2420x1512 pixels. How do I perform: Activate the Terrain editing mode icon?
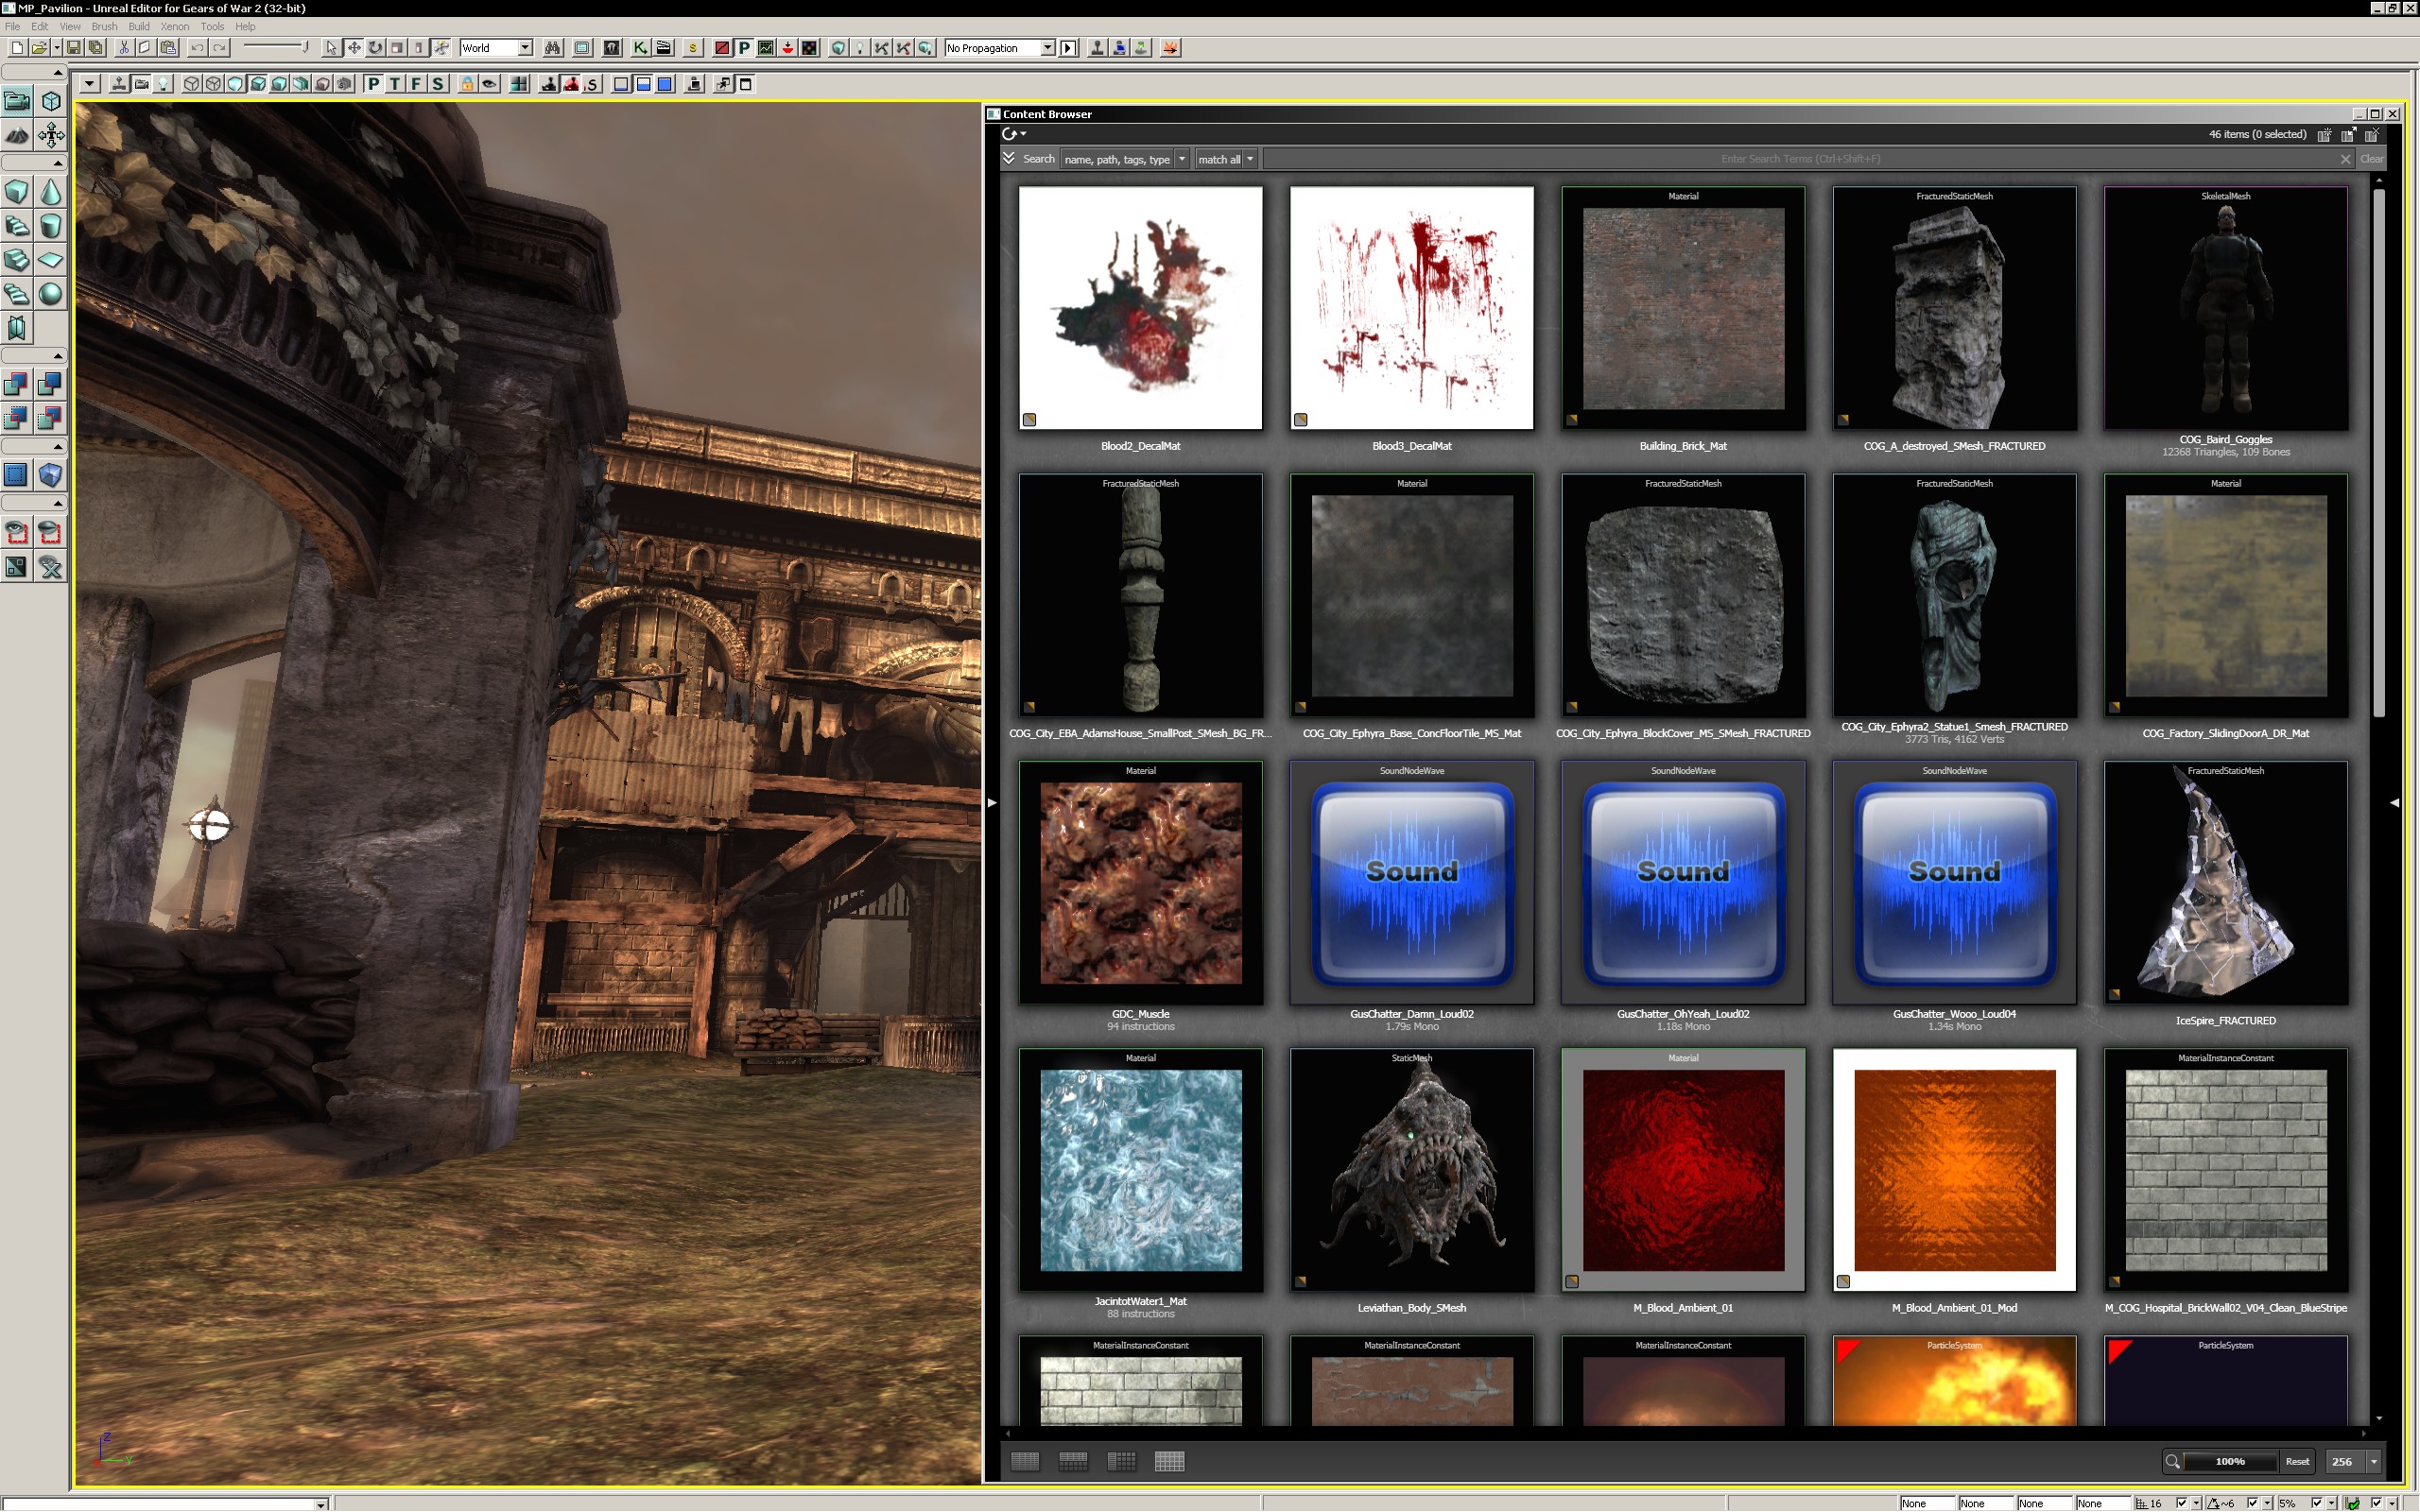18,135
